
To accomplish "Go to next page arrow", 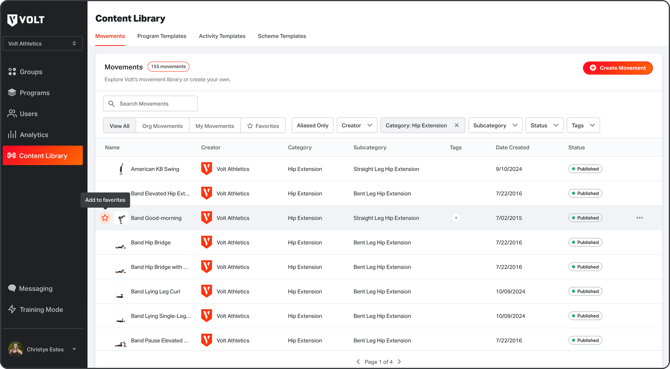I will point(399,362).
